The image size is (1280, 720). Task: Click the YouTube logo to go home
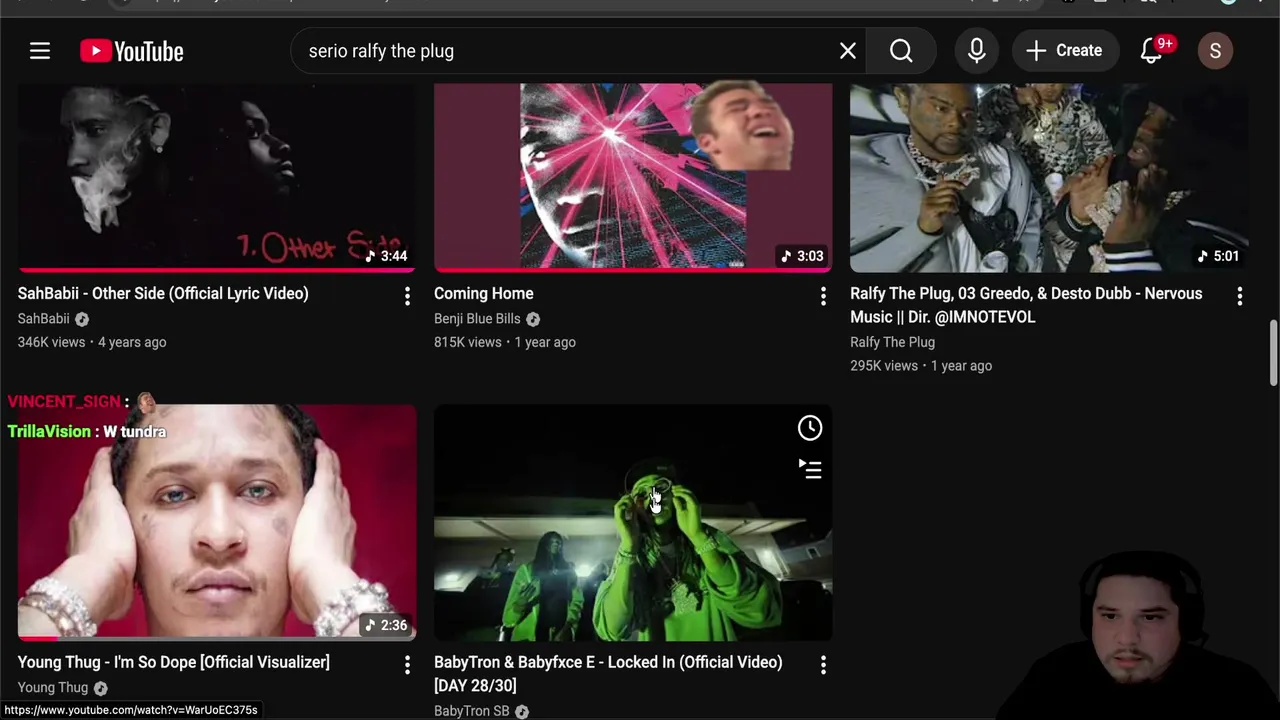(132, 51)
